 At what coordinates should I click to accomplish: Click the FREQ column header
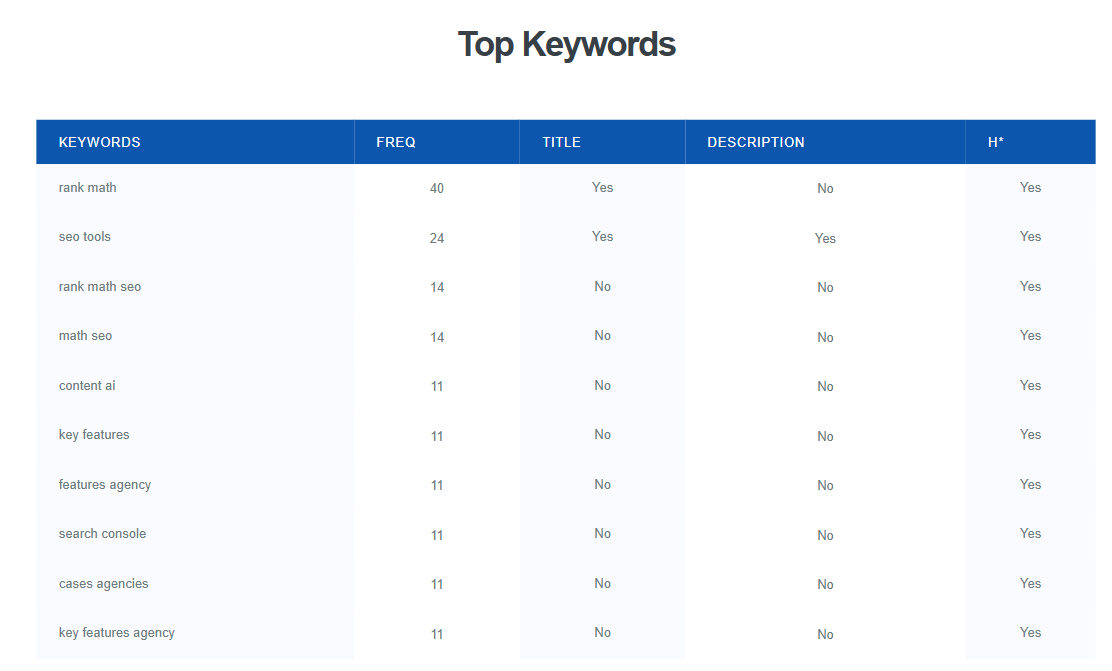coord(437,142)
